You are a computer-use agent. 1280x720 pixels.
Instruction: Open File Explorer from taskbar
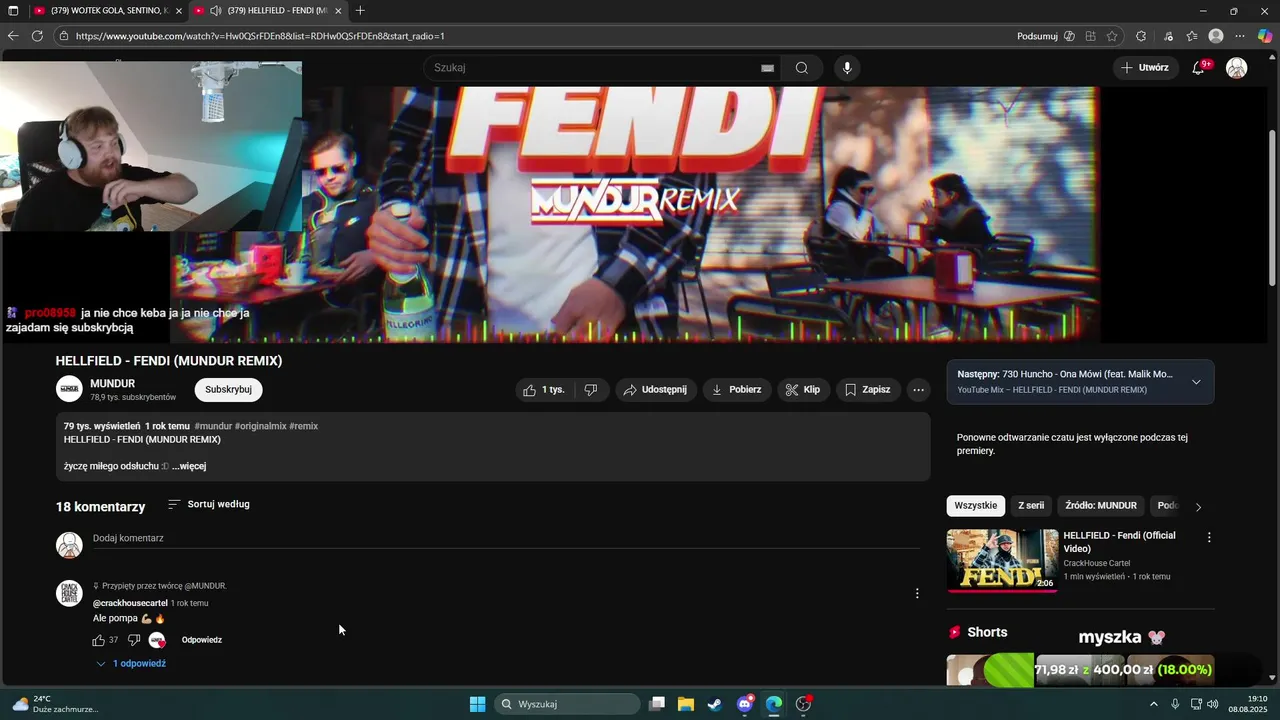pyautogui.click(x=686, y=704)
